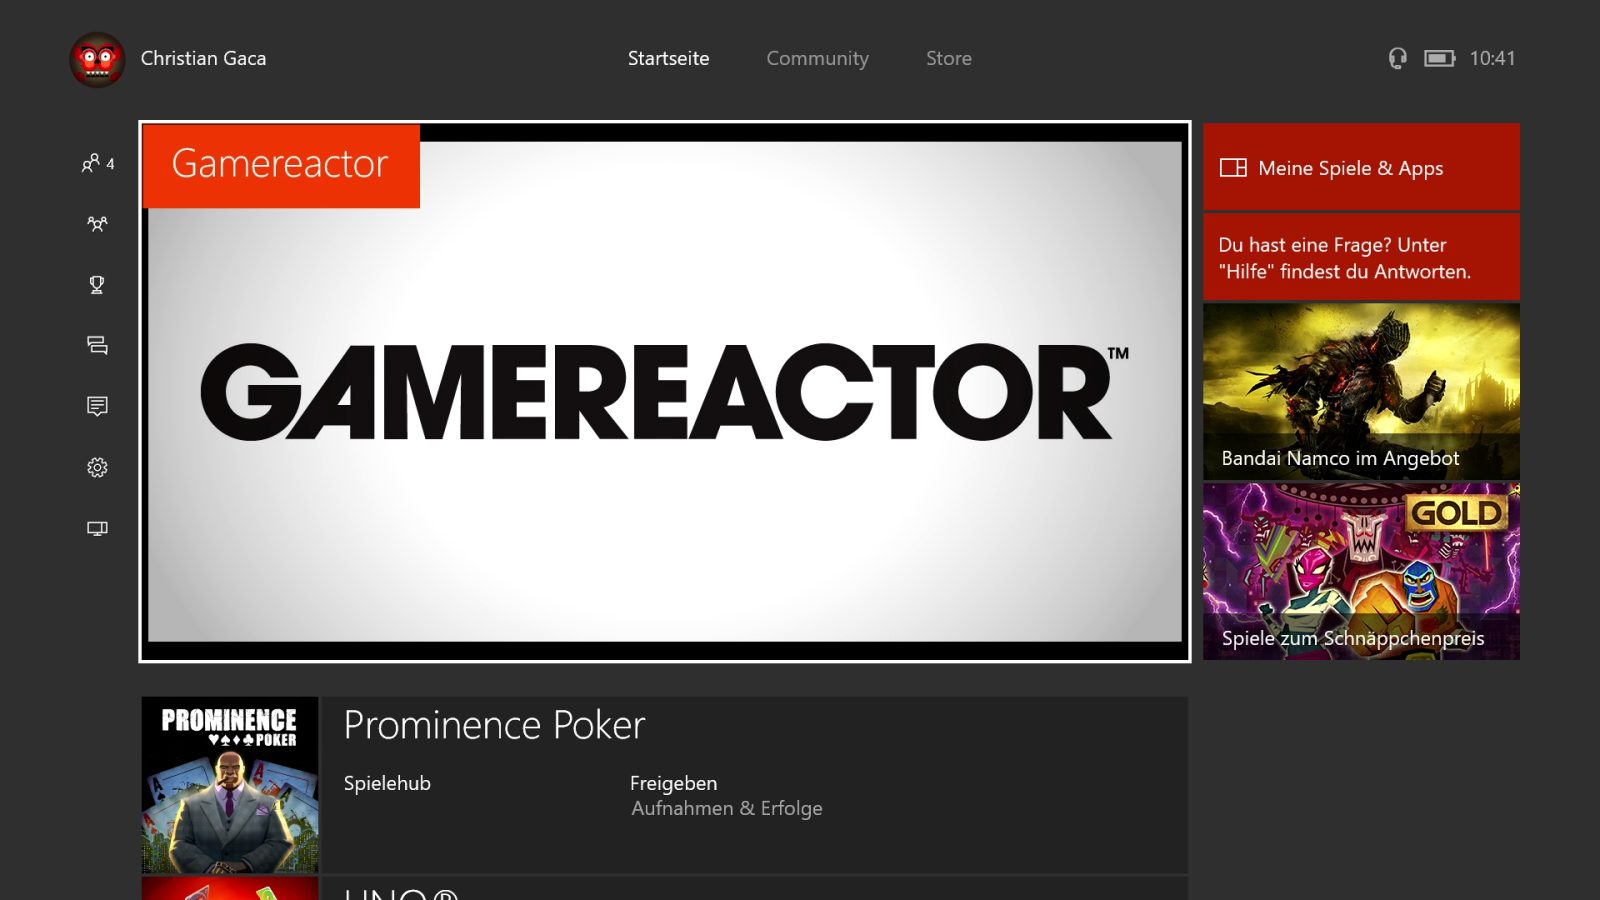Open Meine Spiele & Apps tile
Screen dimensions: 1600x900
pyautogui.click(x=1361, y=167)
